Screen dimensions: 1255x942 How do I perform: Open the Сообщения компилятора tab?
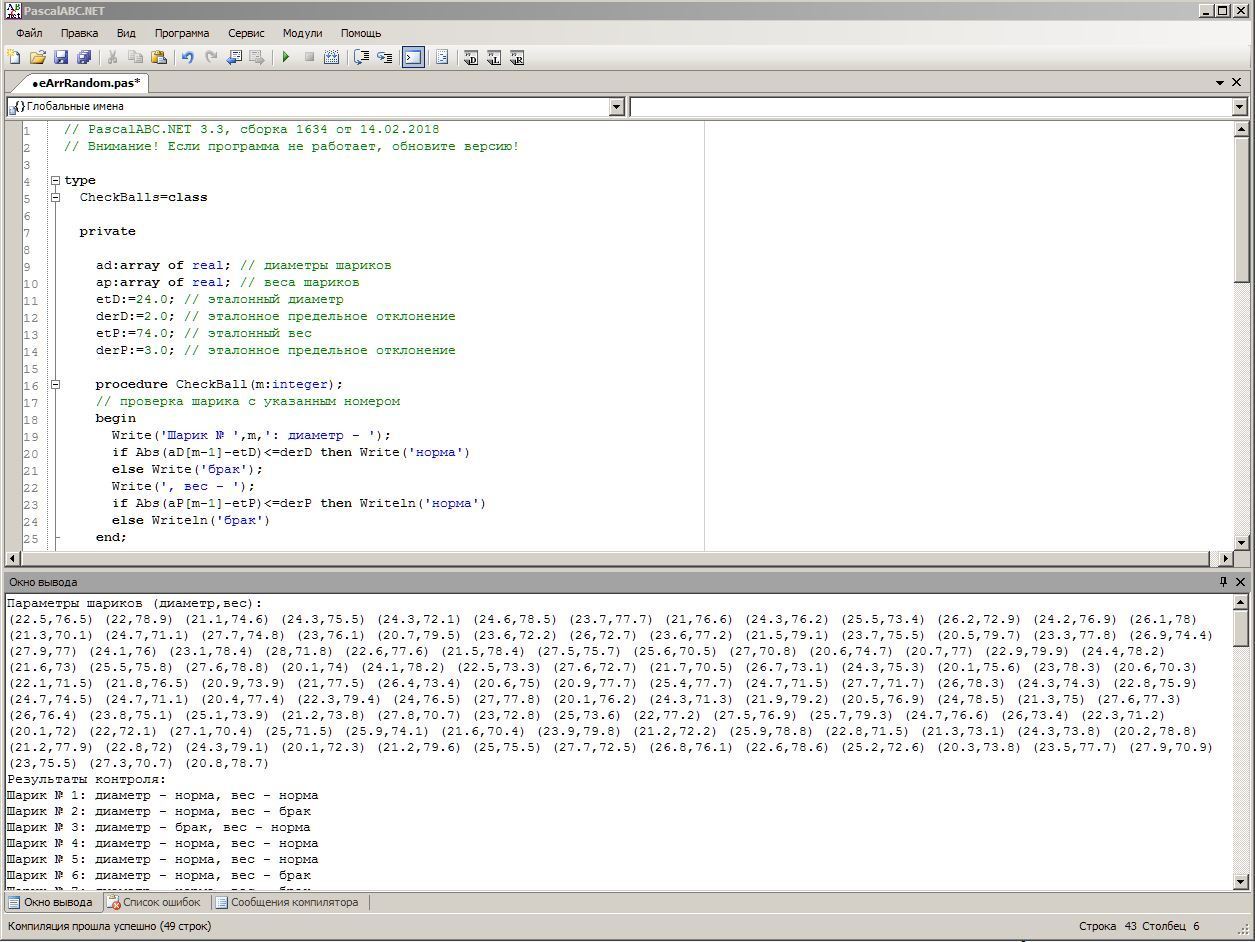point(286,902)
